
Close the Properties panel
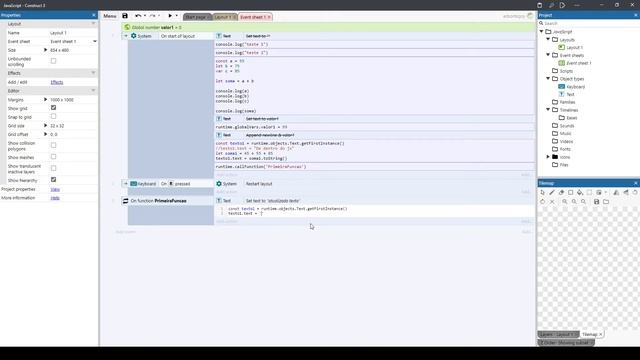93,15
